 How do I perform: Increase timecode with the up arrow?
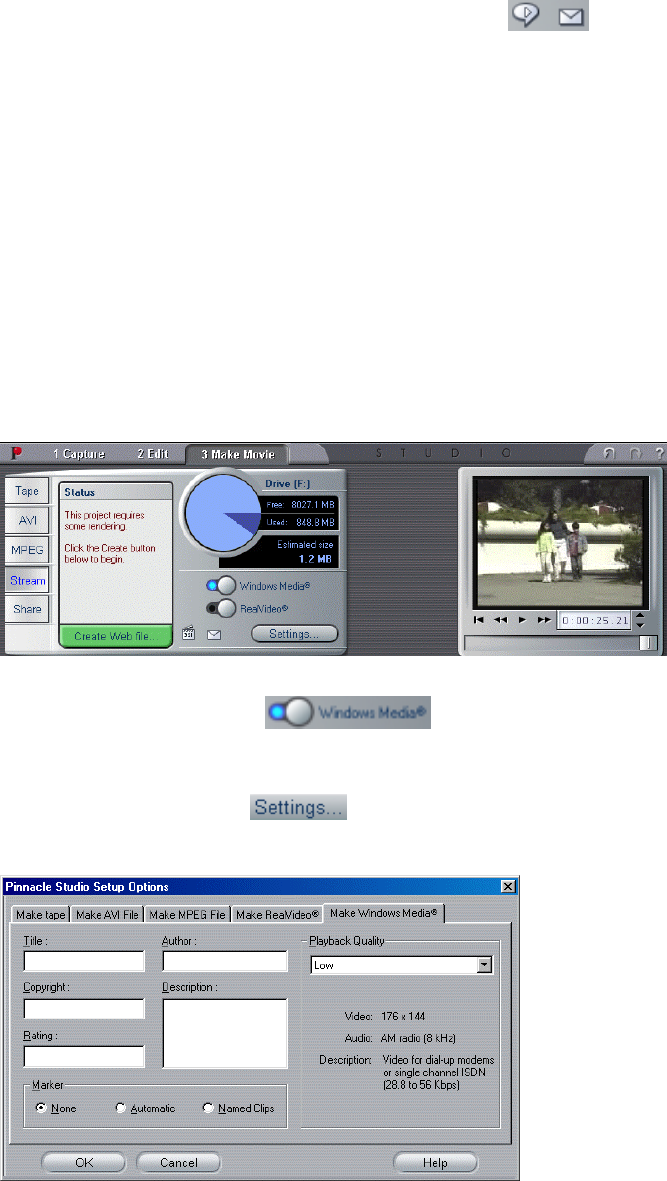tap(640, 616)
